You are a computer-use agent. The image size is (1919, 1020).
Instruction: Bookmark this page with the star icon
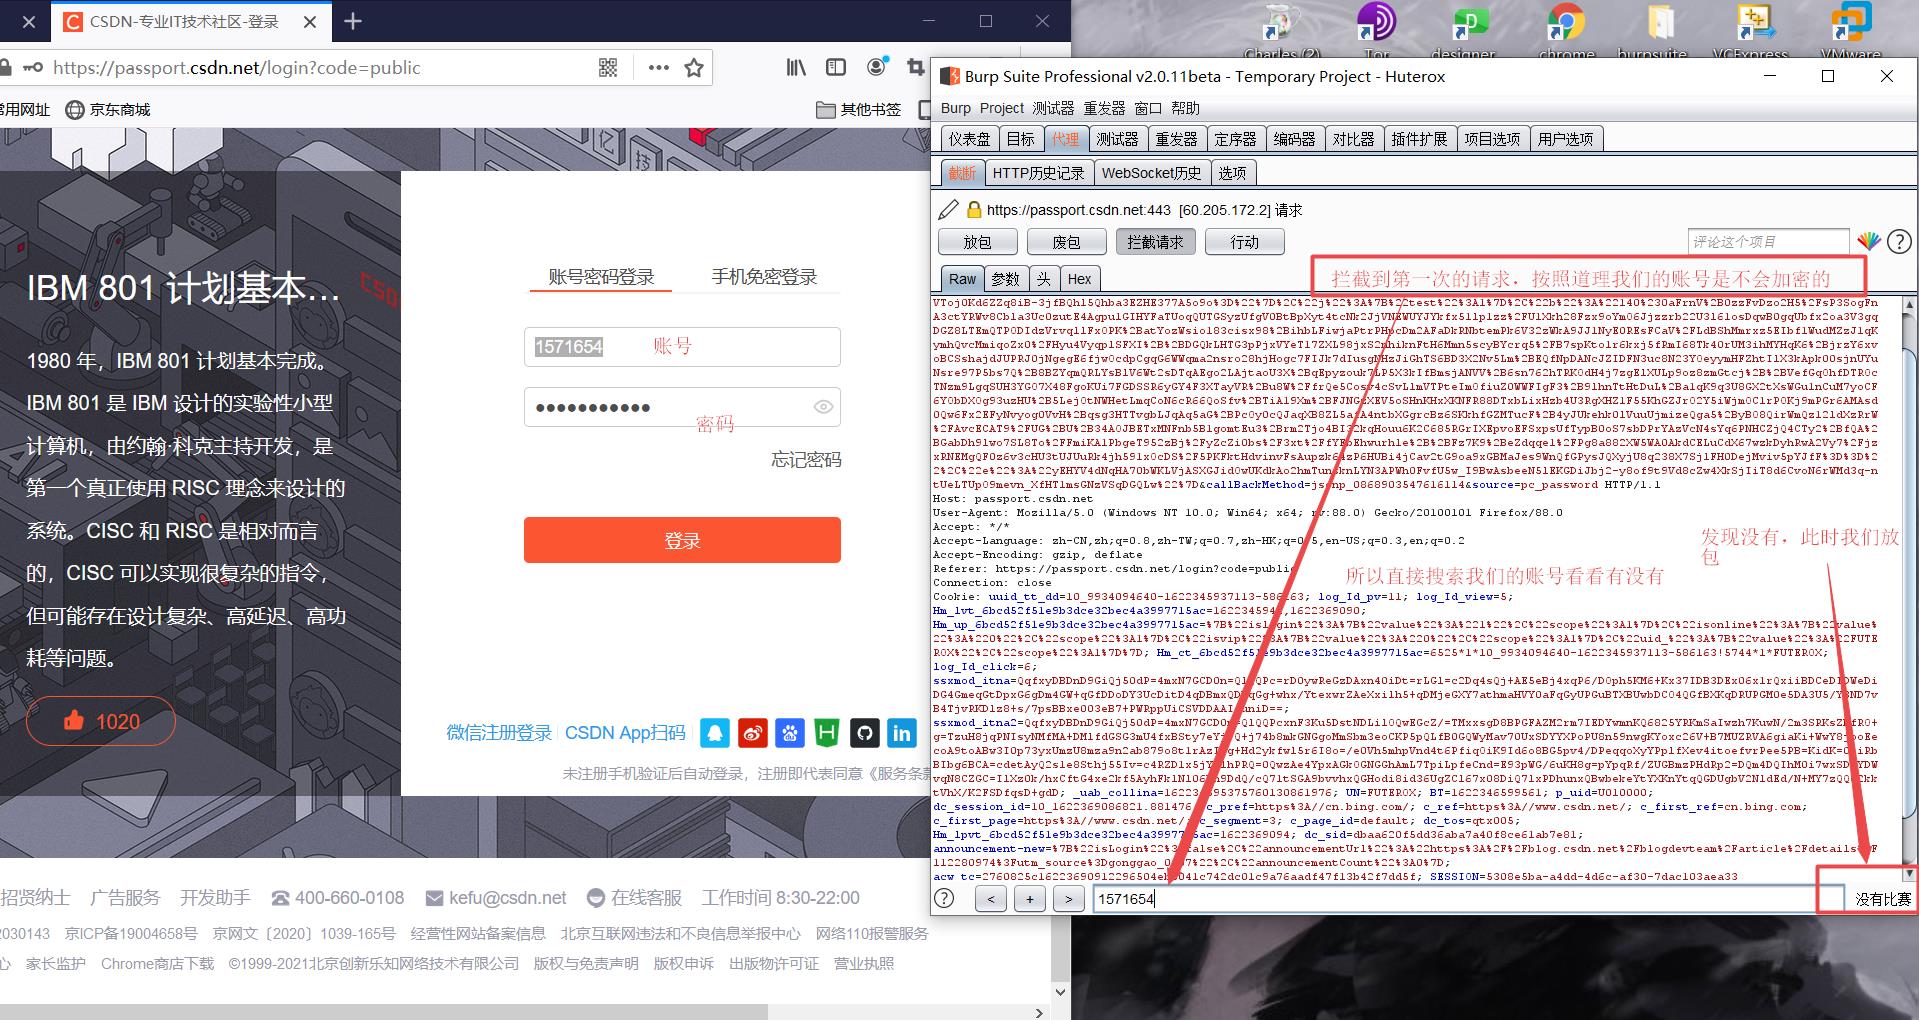coord(694,68)
